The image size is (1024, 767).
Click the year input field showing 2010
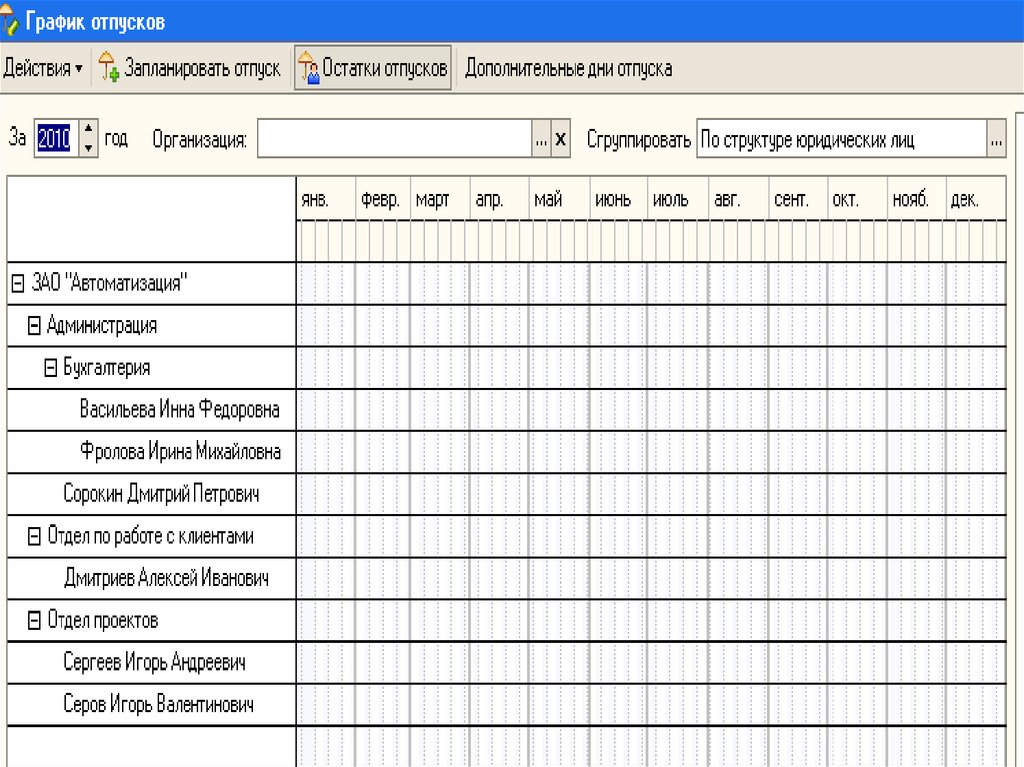pos(54,139)
